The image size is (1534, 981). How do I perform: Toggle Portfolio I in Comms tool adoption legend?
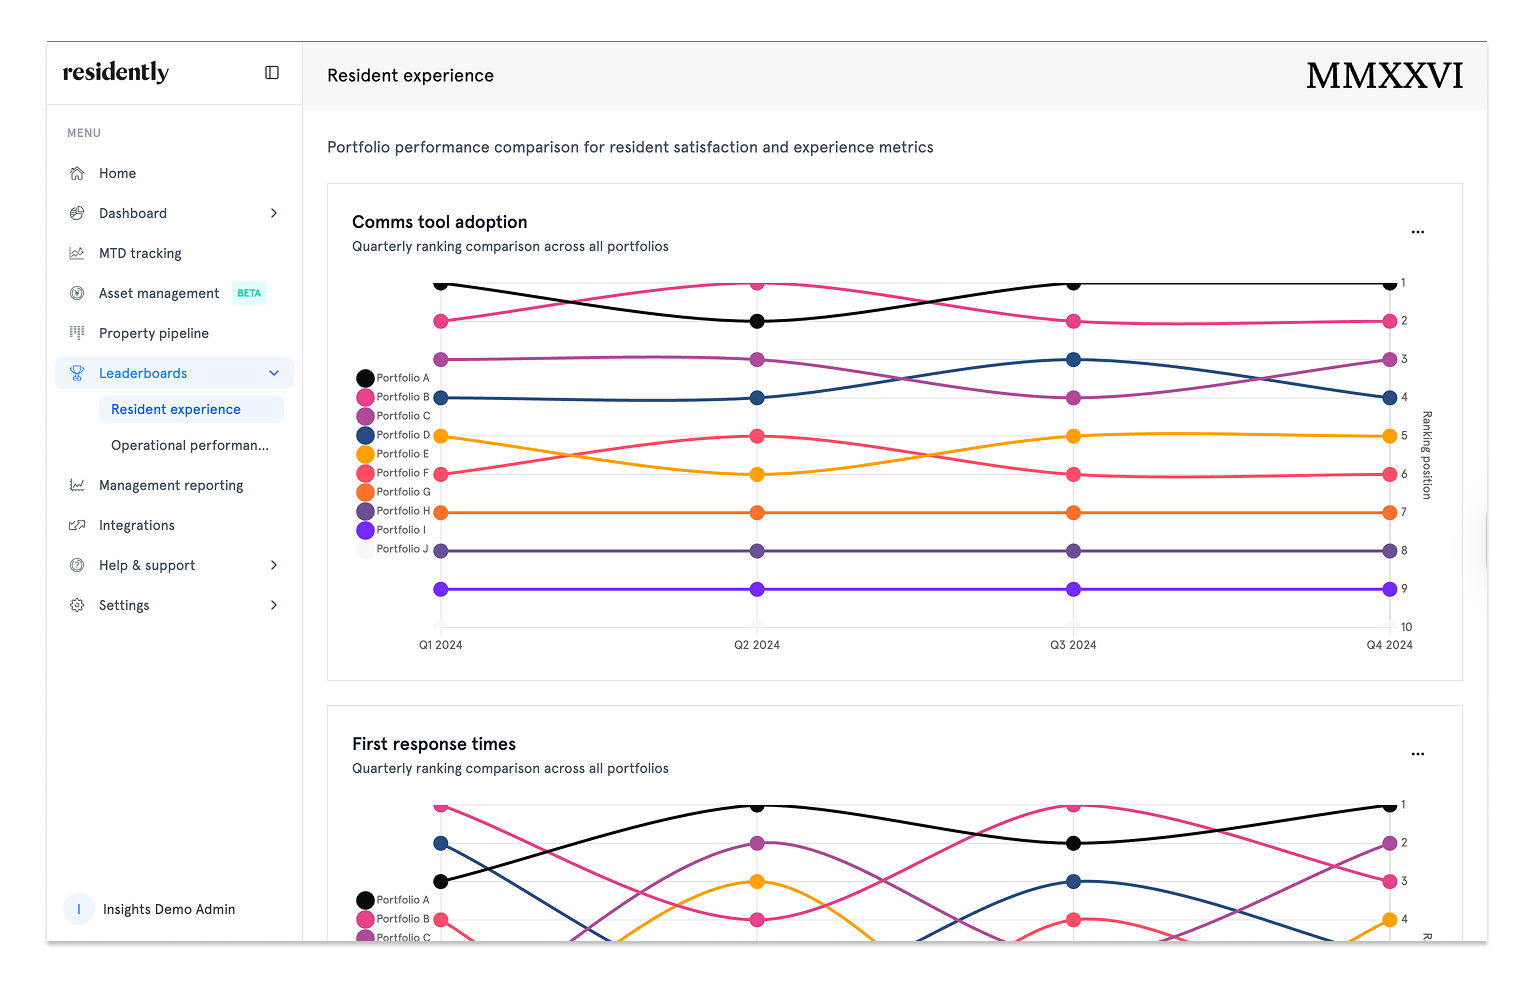click(x=391, y=530)
